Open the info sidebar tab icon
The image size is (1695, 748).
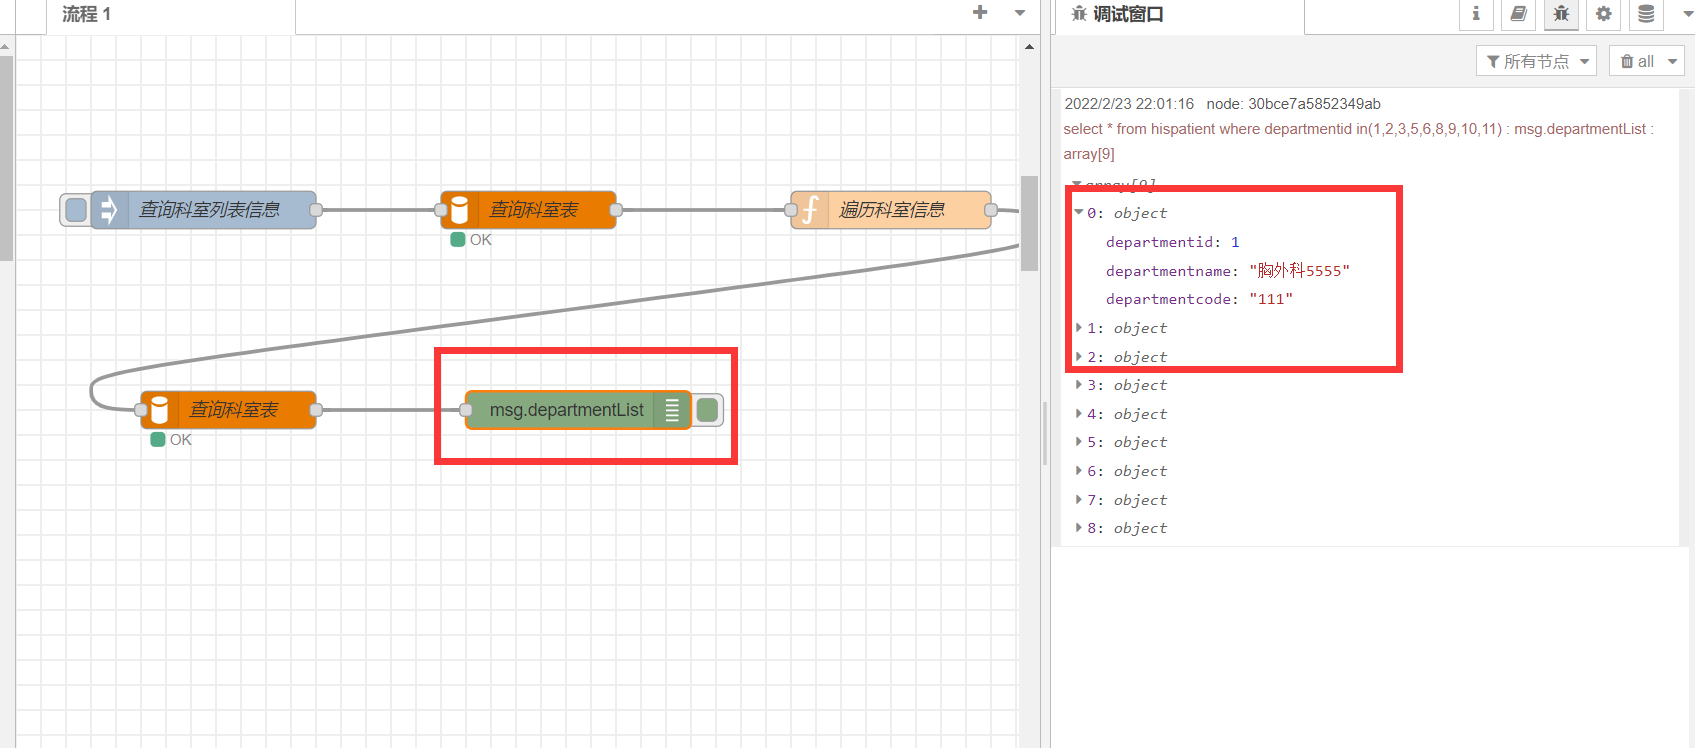1476,14
